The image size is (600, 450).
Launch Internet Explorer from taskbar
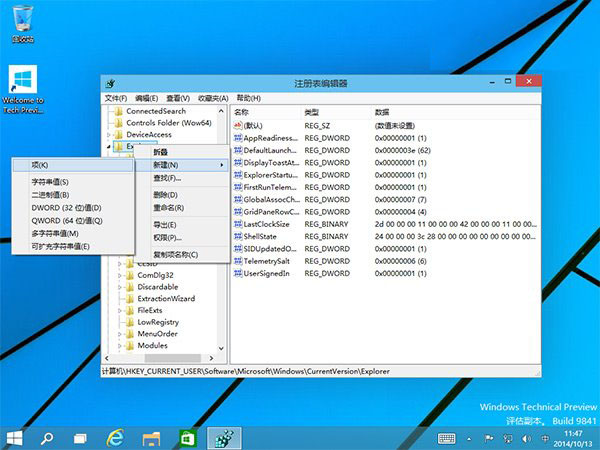115,437
